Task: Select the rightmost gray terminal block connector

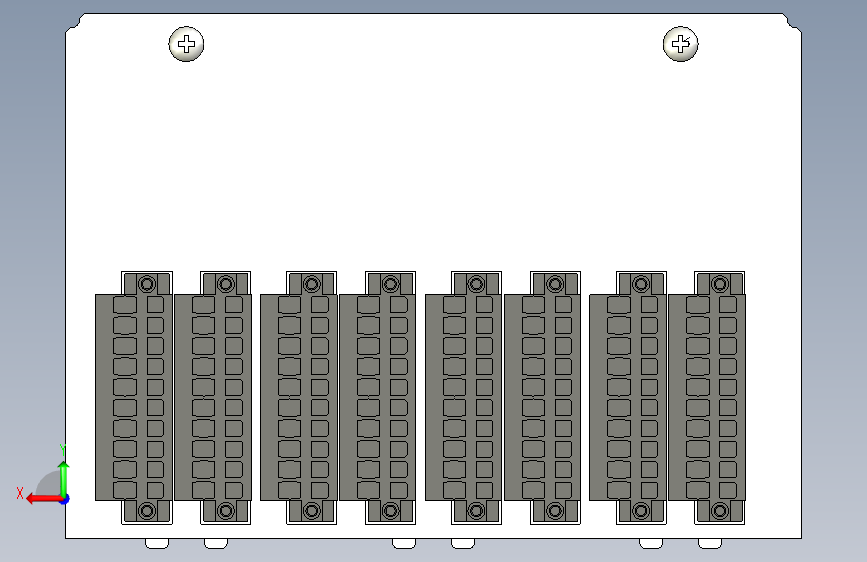Action: (x=707, y=398)
